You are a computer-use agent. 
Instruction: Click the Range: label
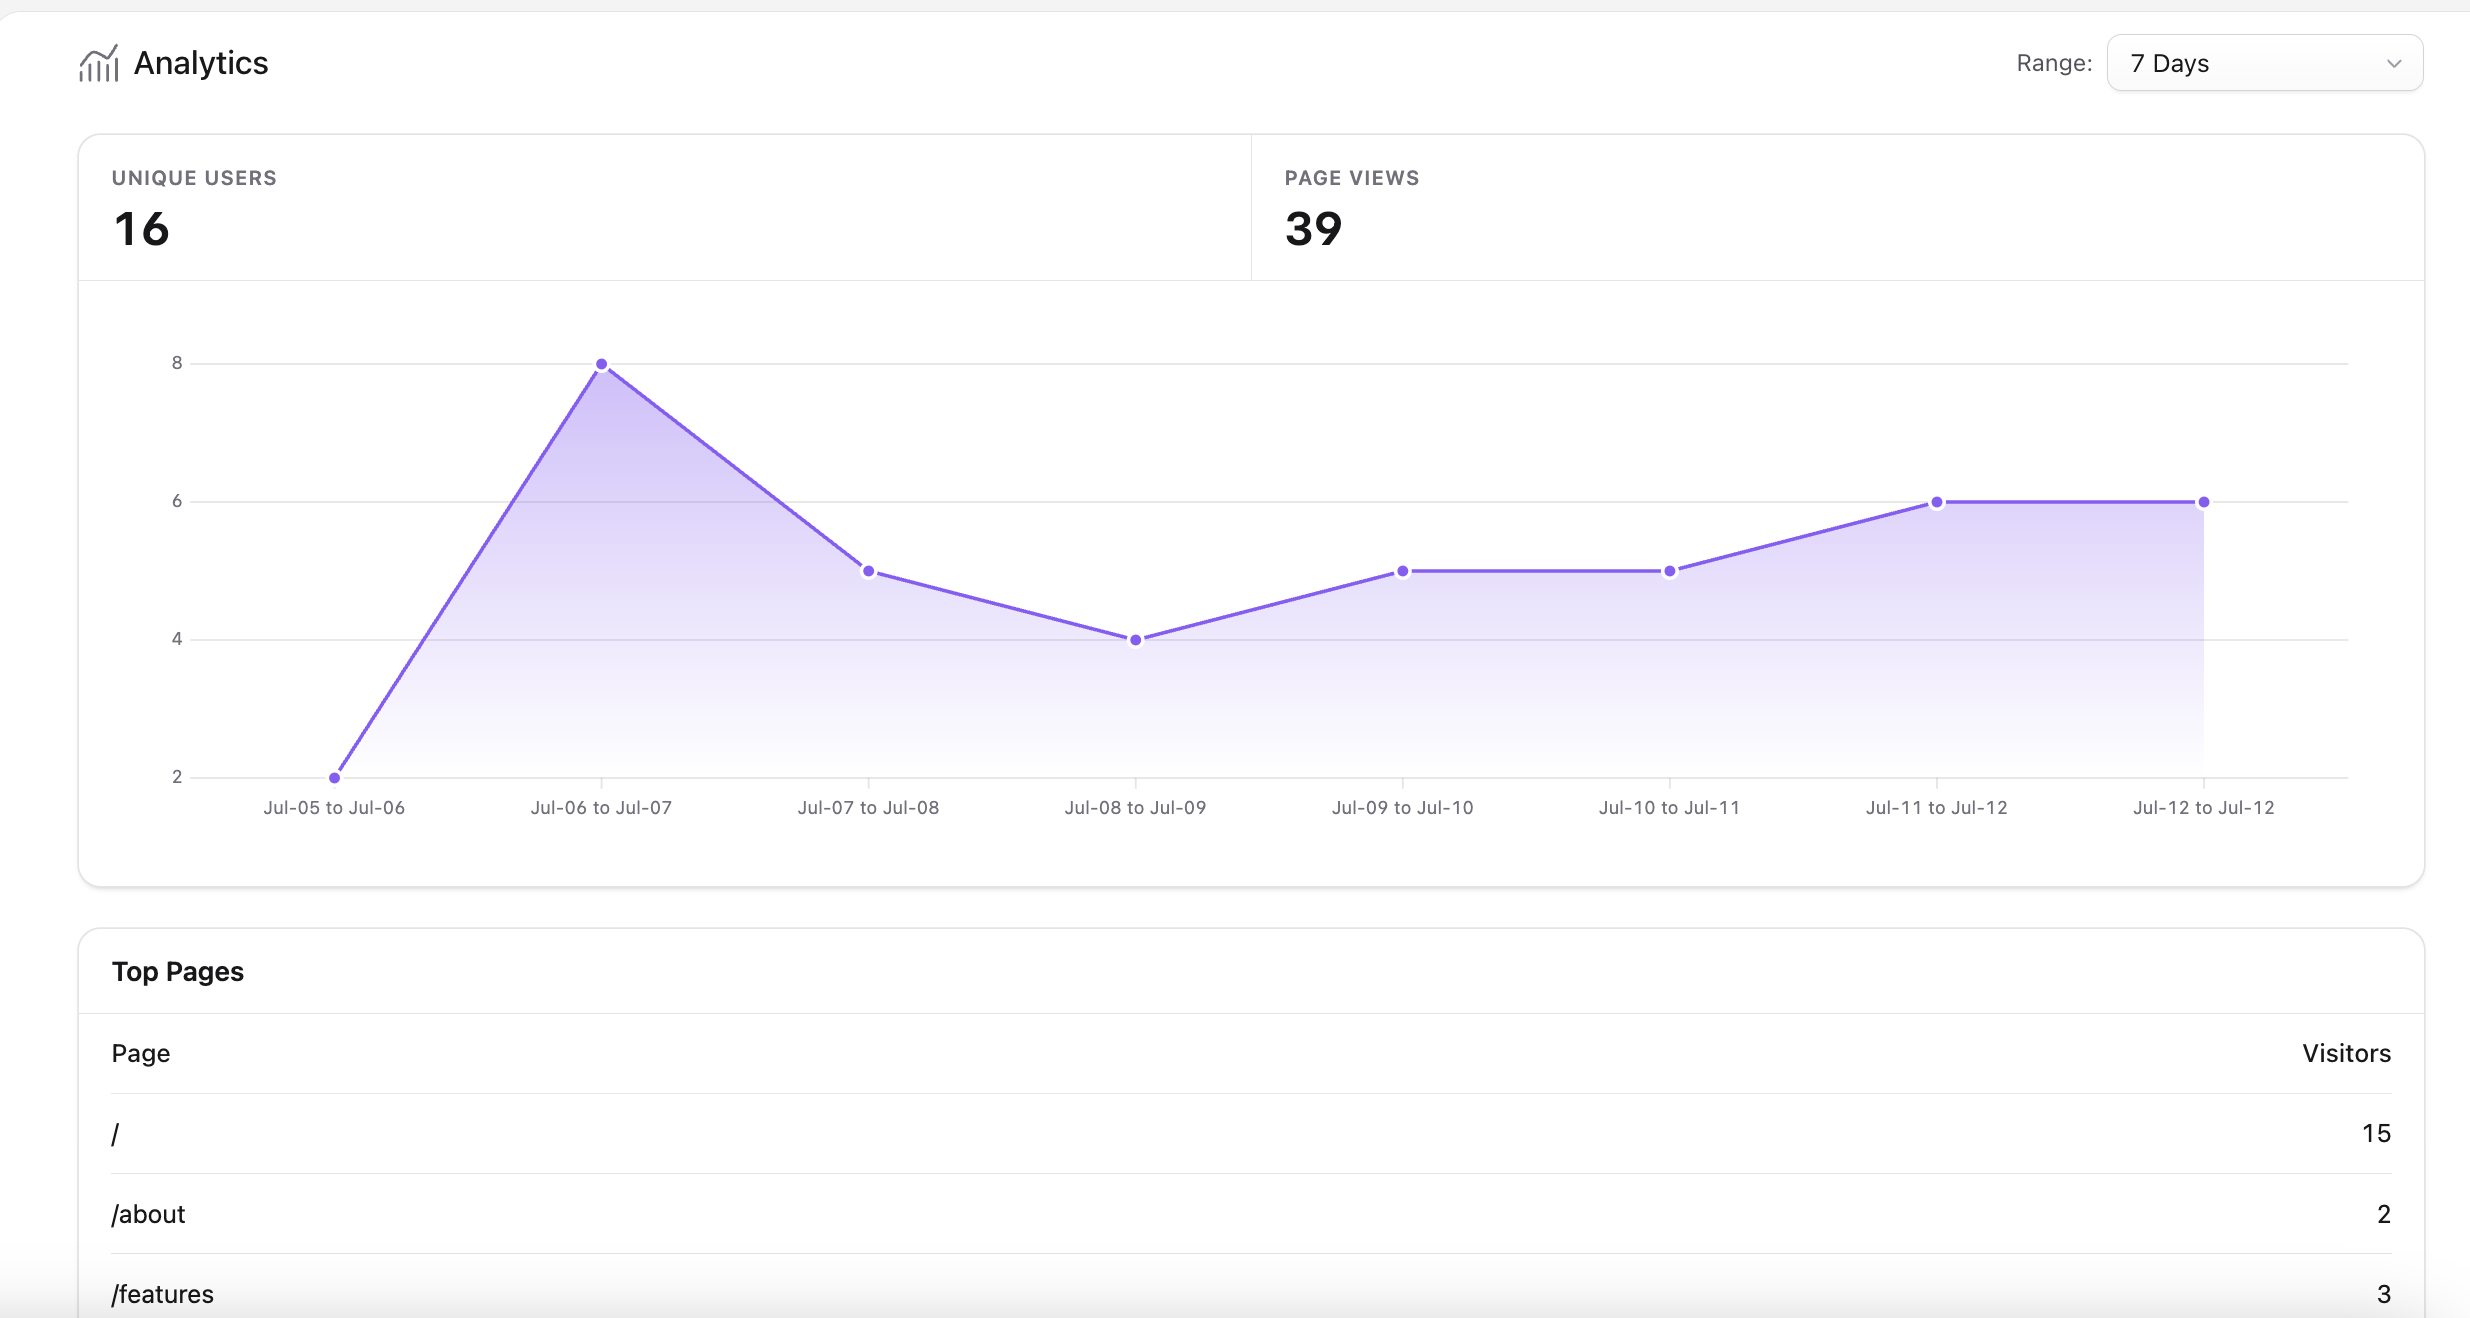point(2054,63)
